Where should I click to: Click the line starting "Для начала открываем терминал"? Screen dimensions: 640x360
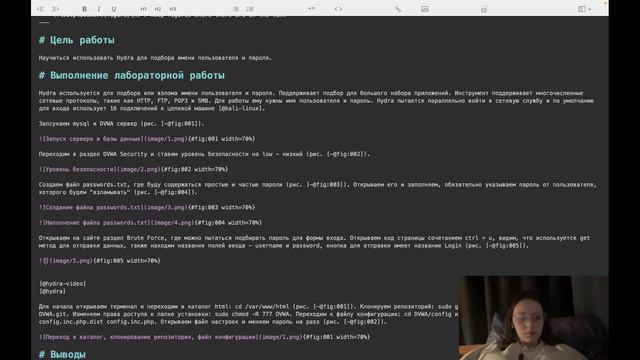click(x=249, y=314)
